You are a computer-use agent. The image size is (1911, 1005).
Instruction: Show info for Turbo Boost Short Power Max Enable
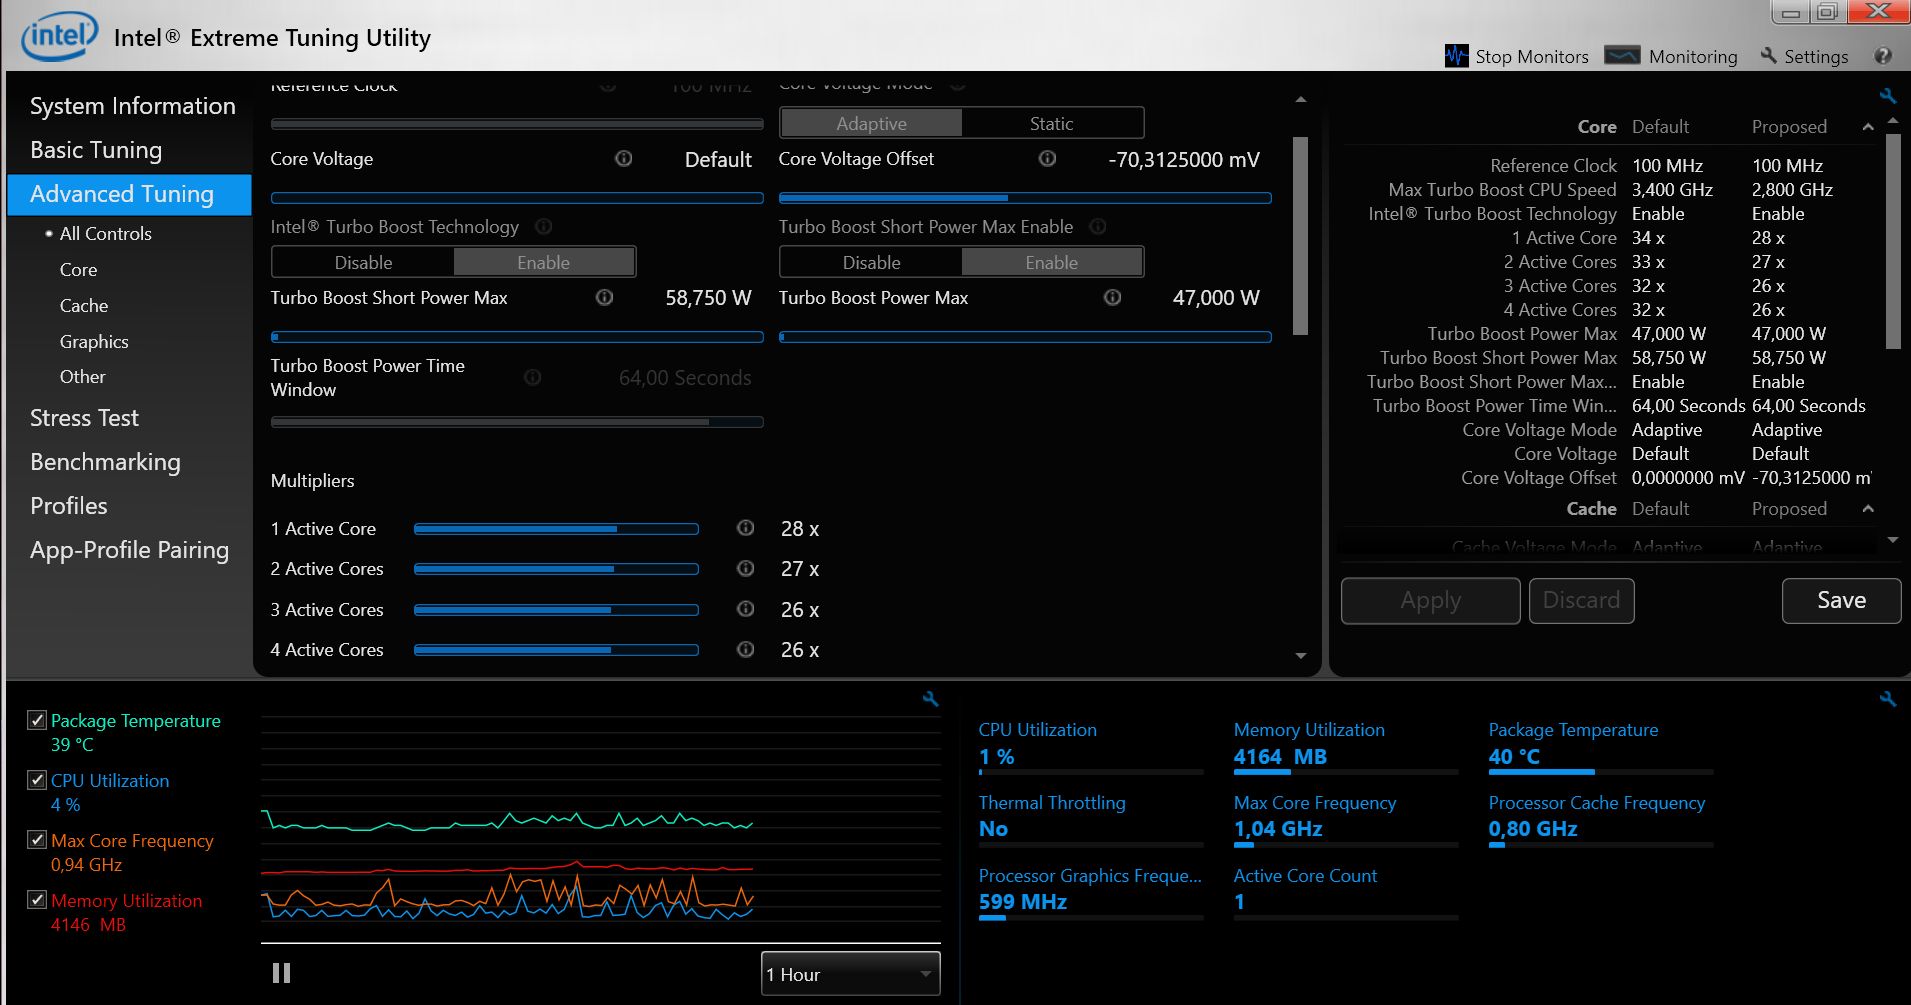[x=1097, y=227]
